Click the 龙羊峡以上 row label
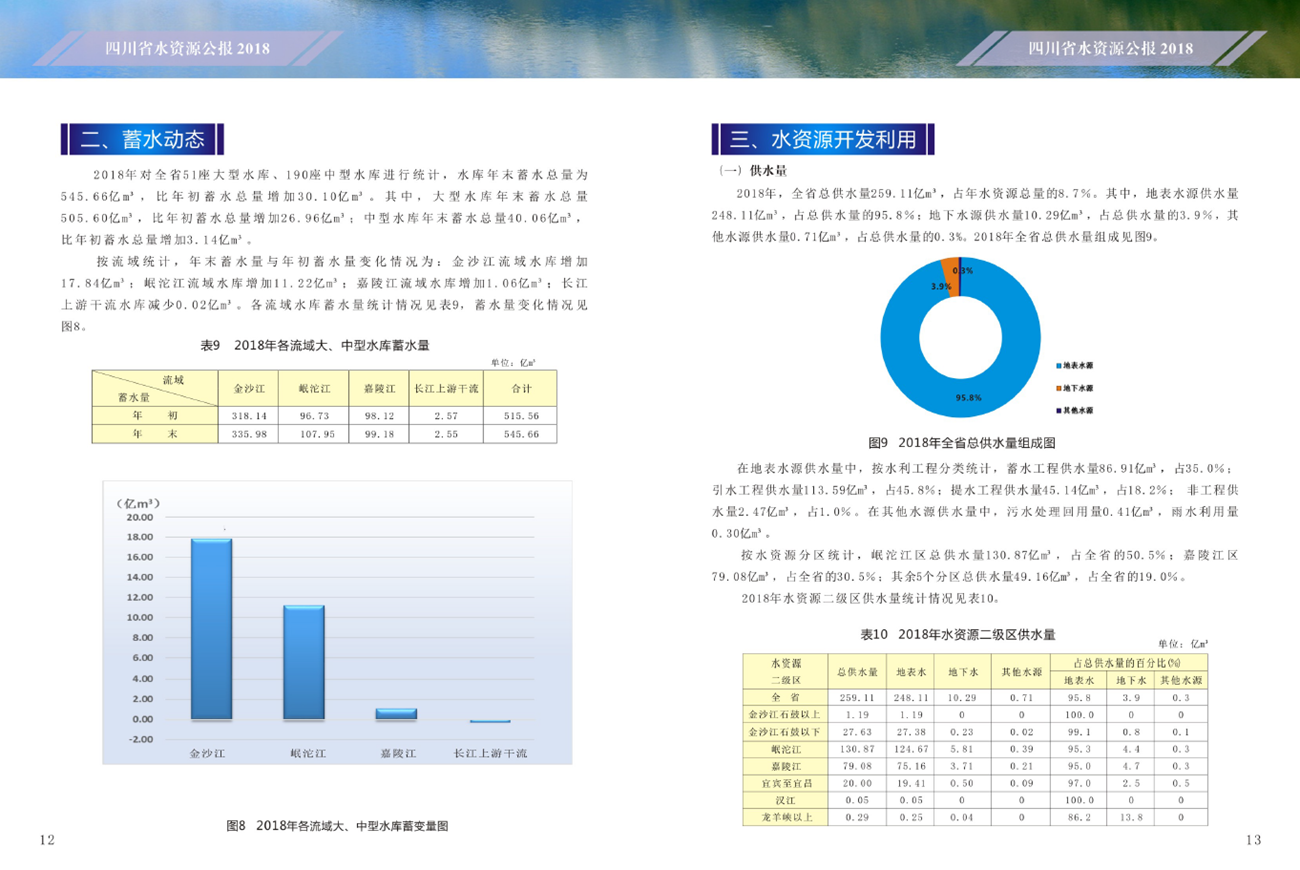 pyautogui.click(x=785, y=817)
